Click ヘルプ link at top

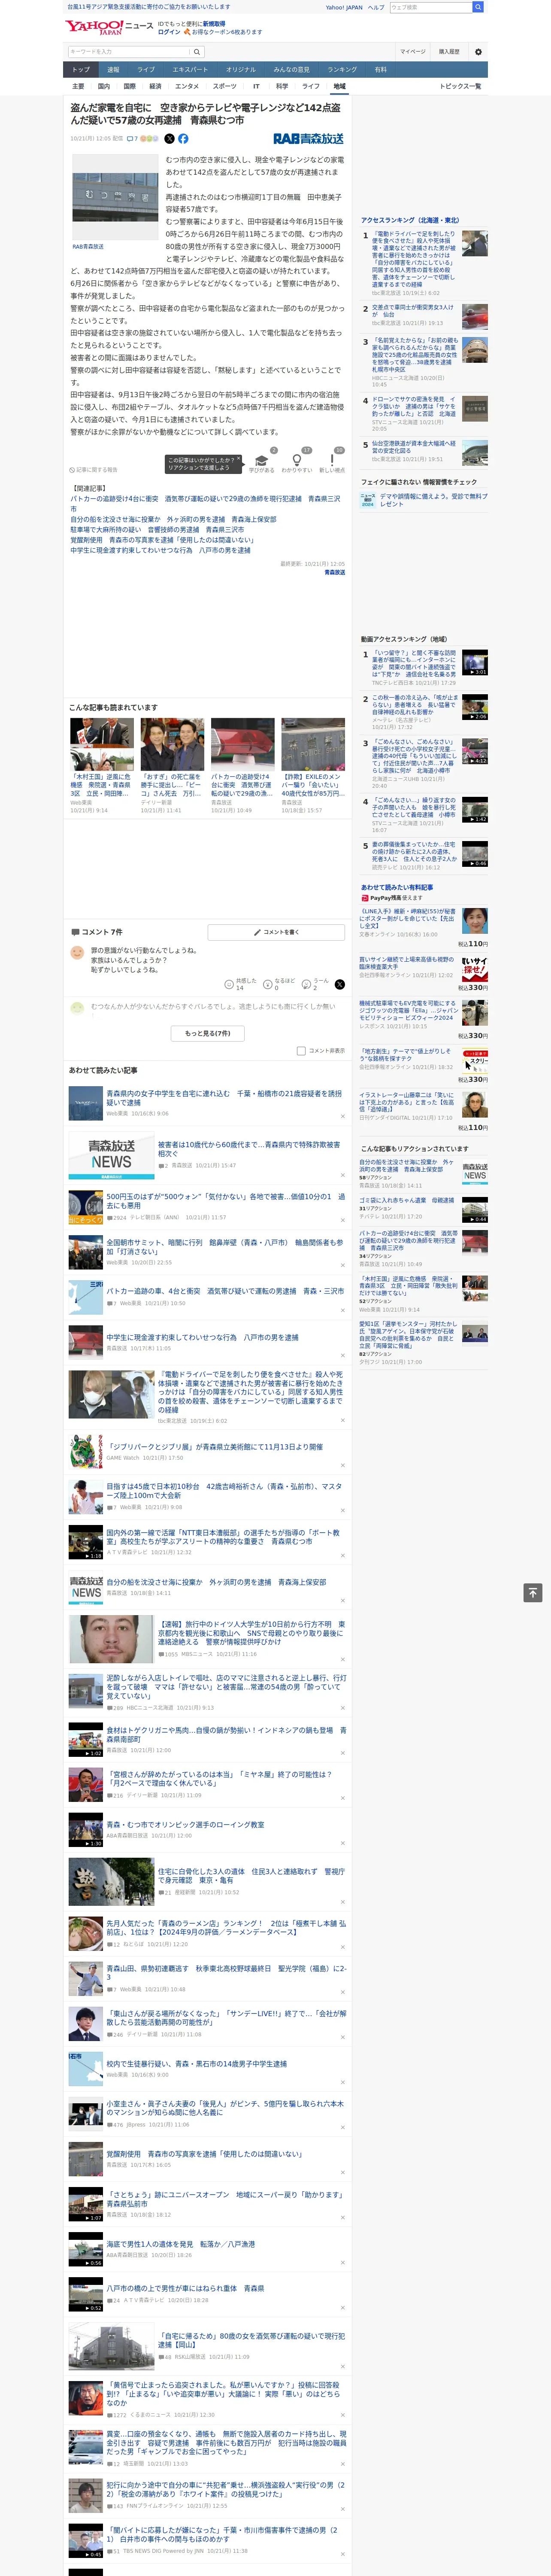[x=375, y=7]
